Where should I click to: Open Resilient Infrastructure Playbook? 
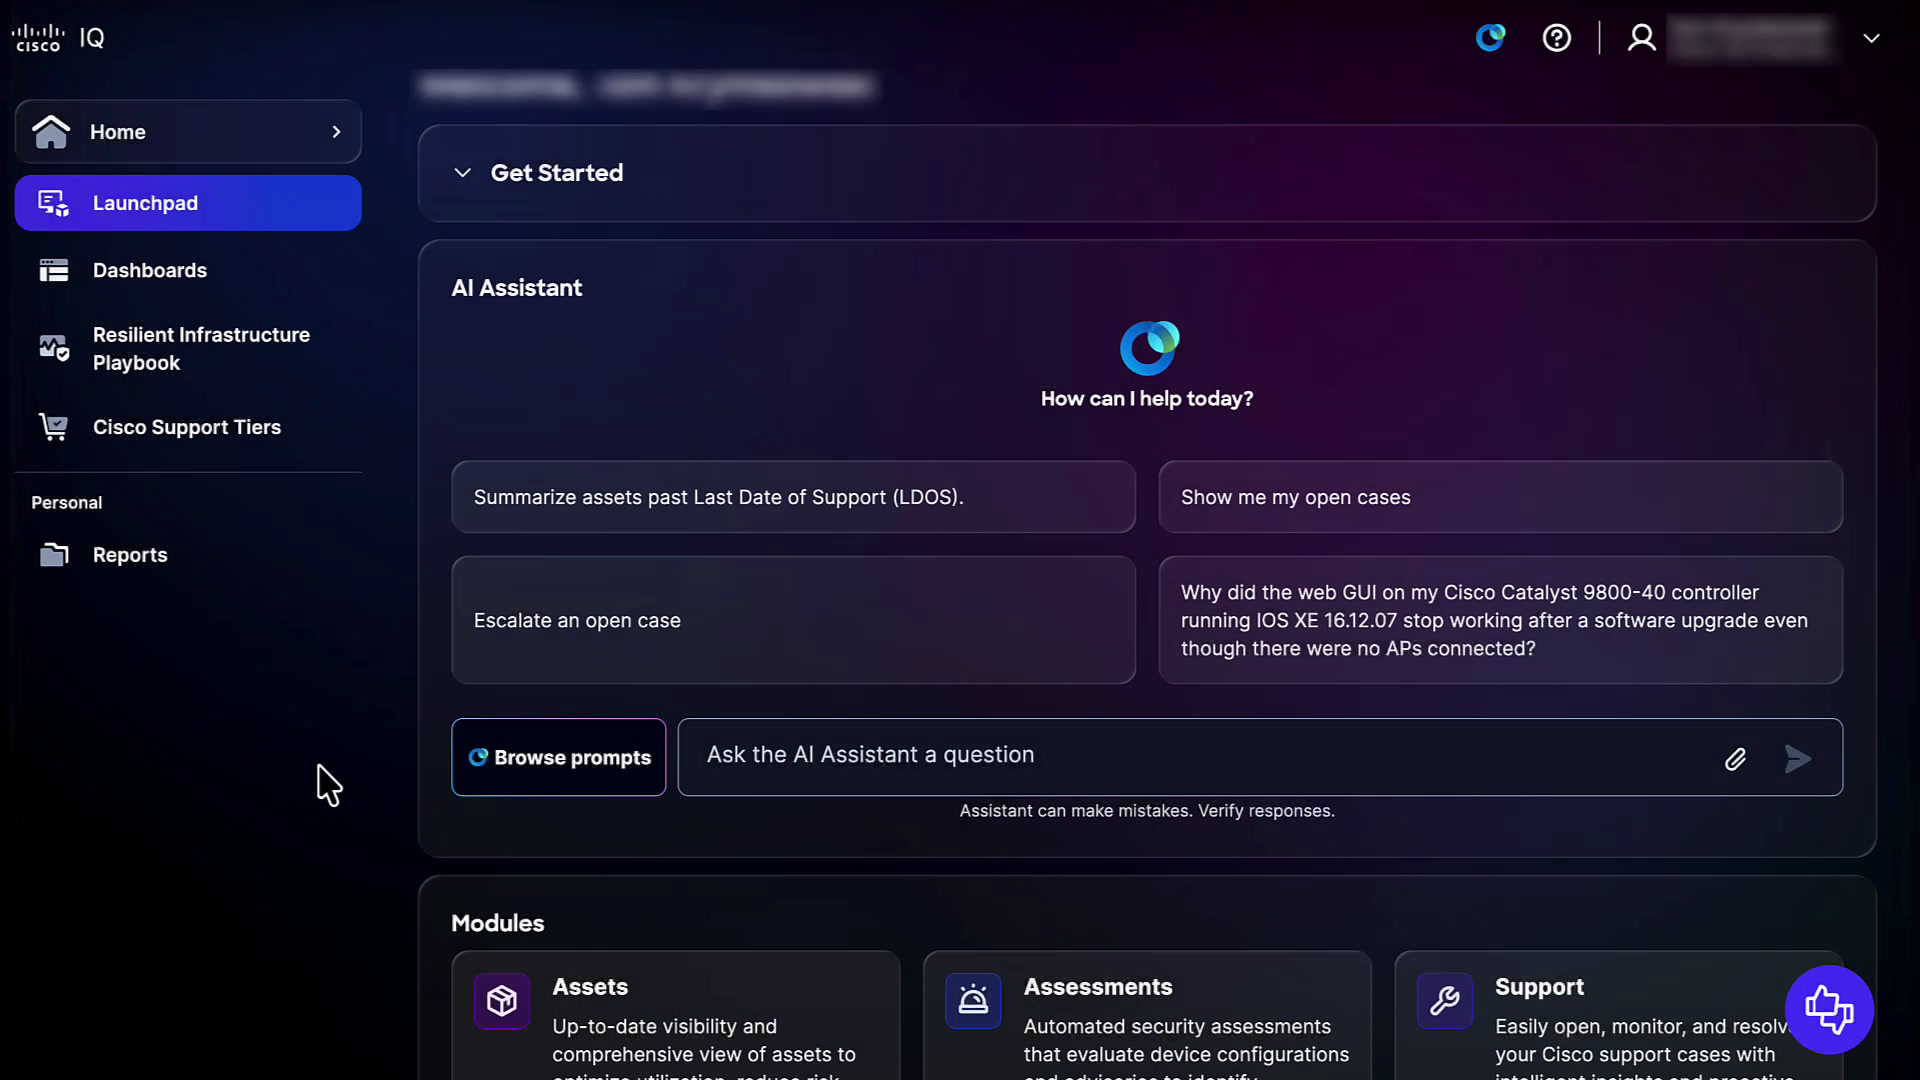tap(188, 349)
